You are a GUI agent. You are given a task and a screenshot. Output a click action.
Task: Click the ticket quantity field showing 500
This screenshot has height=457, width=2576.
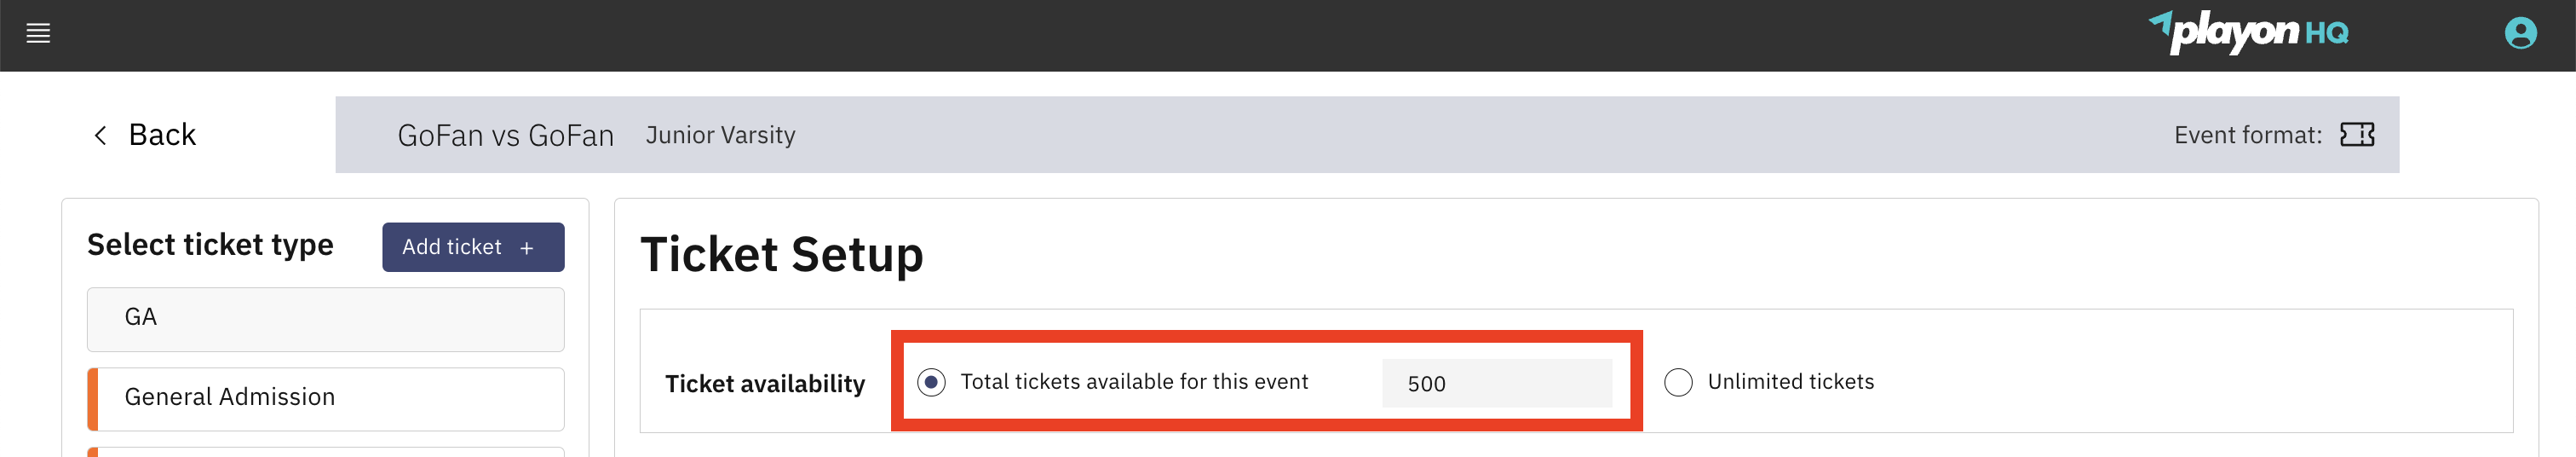point(1496,384)
